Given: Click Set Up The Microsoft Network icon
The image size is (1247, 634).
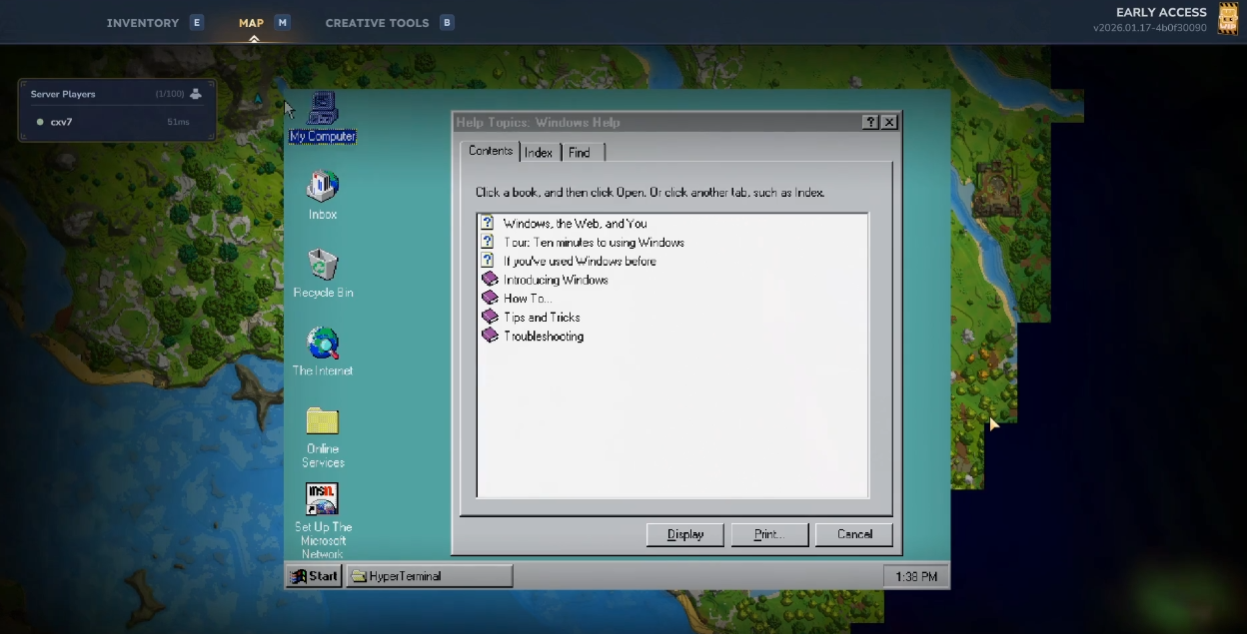Looking at the screenshot, I should click(x=322, y=499).
